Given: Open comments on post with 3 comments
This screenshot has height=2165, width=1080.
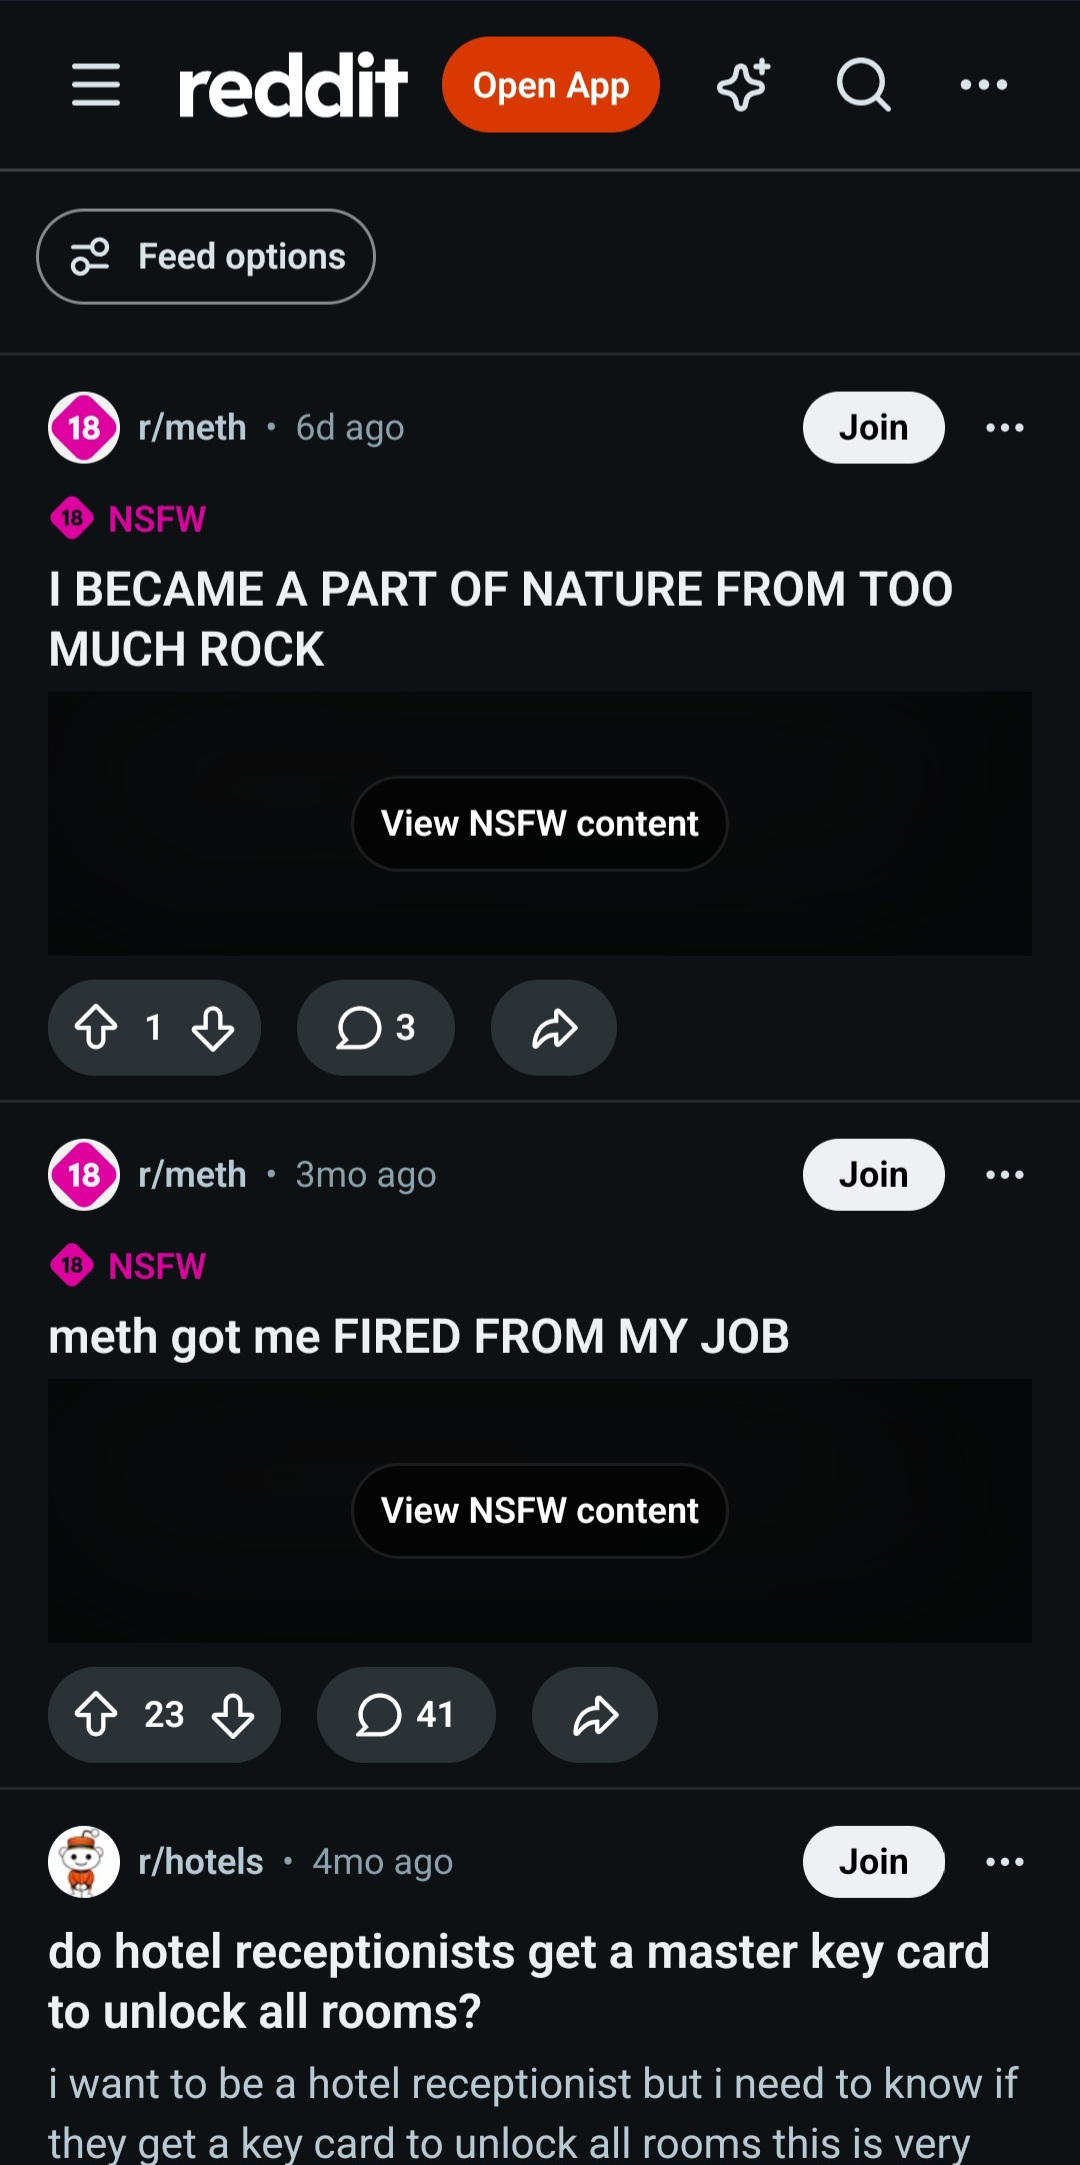Looking at the screenshot, I should tap(376, 1027).
